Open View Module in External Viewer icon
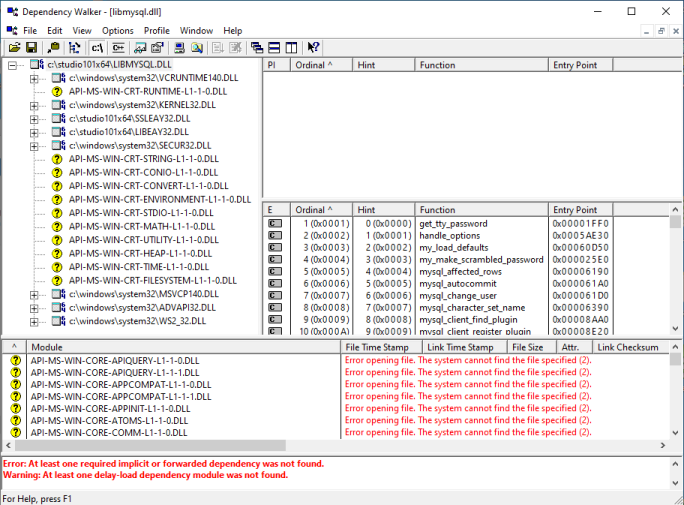 click(140, 48)
